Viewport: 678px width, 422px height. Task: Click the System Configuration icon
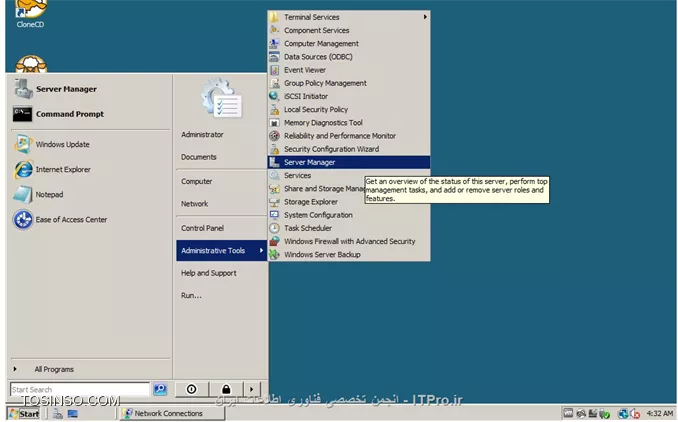tap(274, 215)
